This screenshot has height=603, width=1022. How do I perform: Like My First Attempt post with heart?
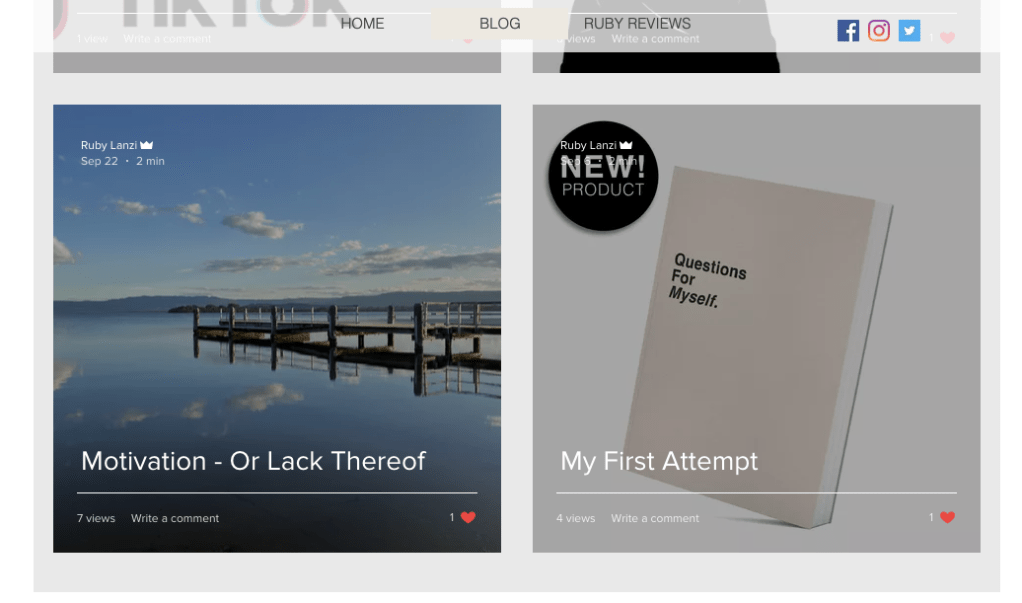(948, 518)
